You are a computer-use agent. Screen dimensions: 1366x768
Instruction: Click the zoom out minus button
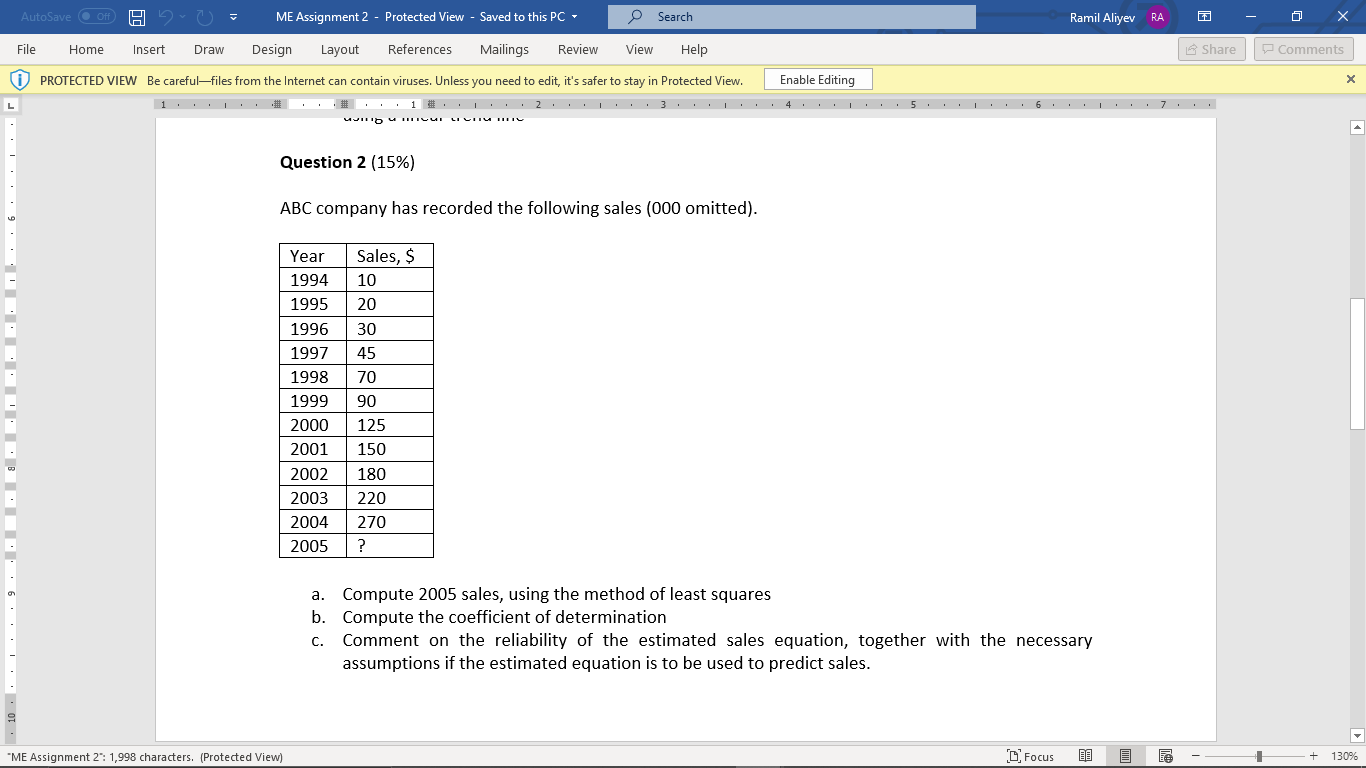[x=1197, y=757]
